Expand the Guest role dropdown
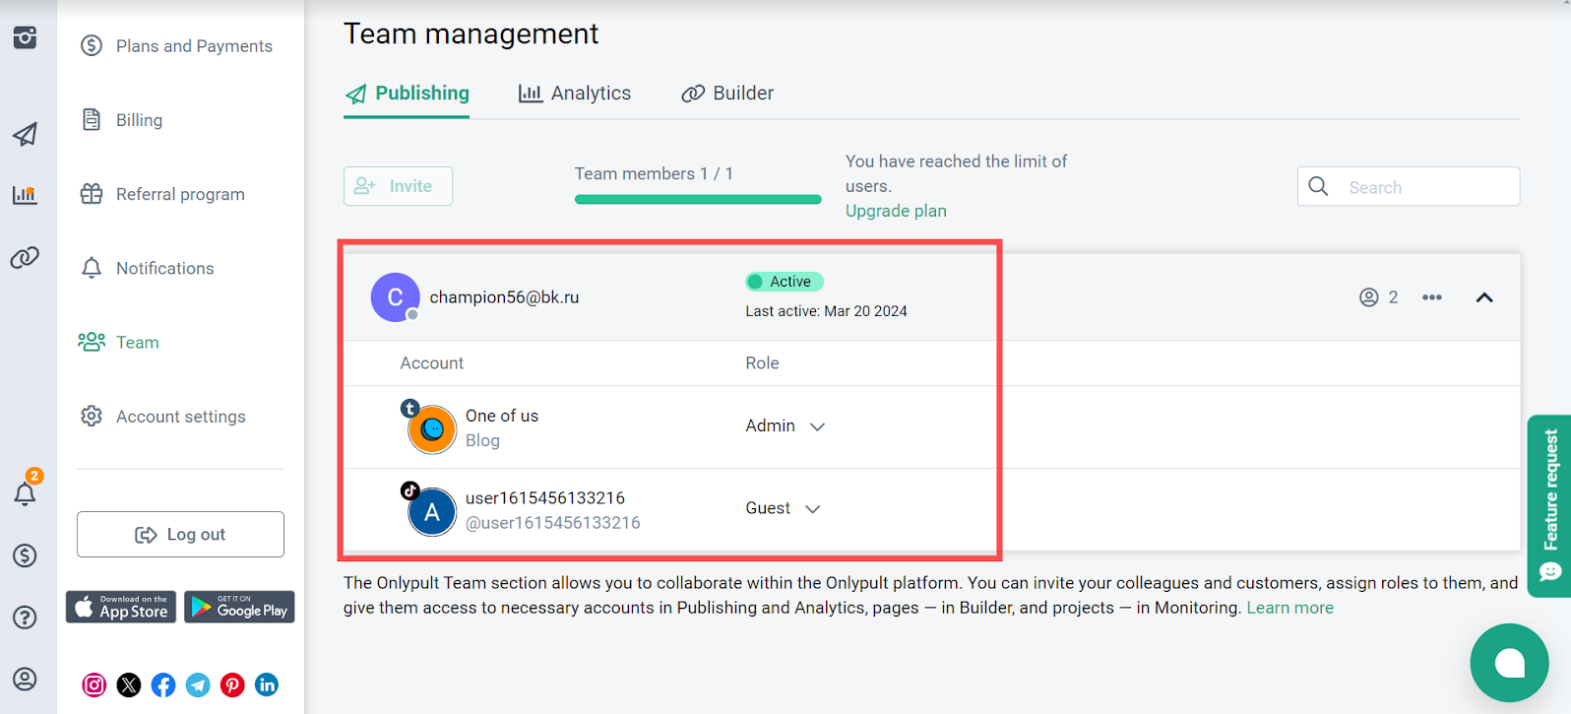The width and height of the screenshot is (1571, 714). pyautogui.click(x=783, y=508)
